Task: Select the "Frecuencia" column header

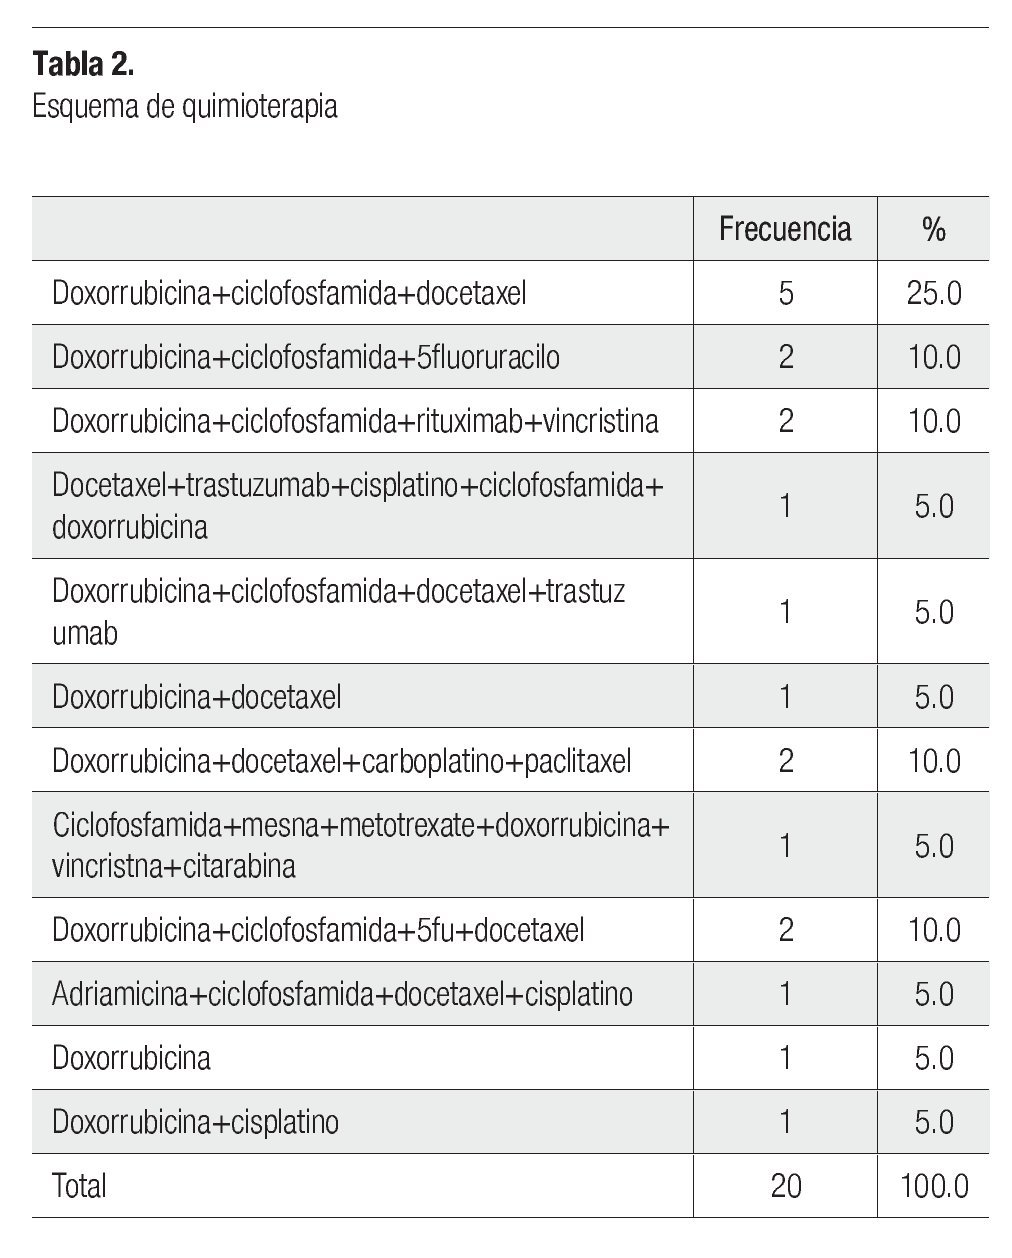Action: click(785, 229)
